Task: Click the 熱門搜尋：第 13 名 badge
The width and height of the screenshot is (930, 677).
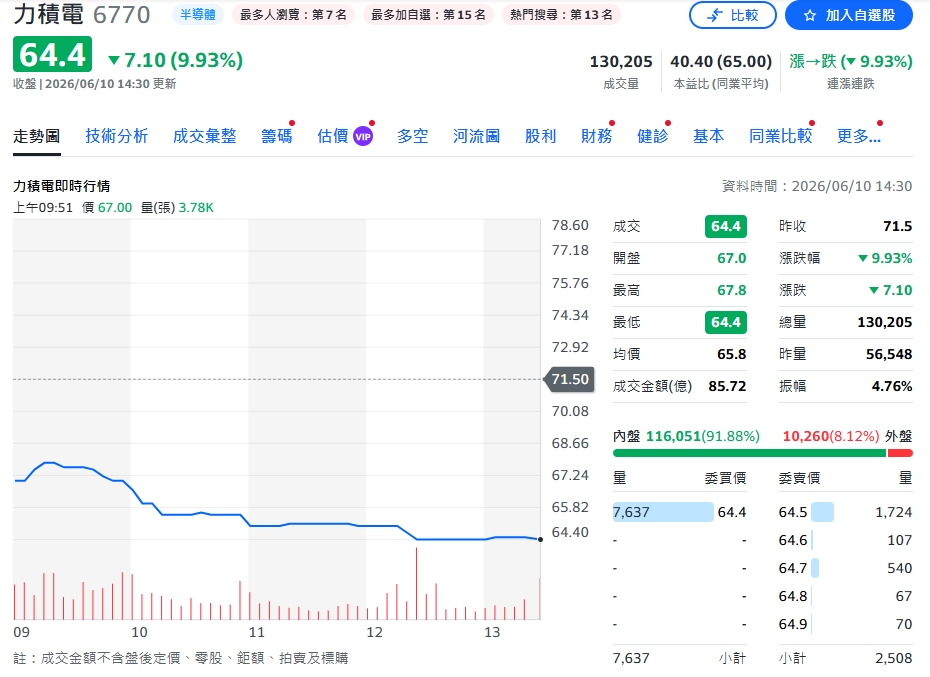Action: (x=561, y=15)
